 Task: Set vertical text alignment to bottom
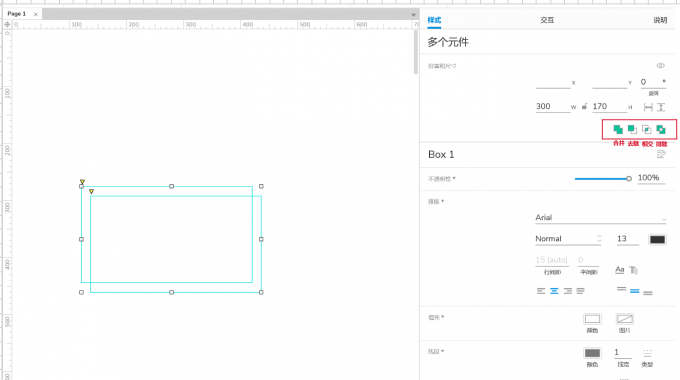click(648, 293)
